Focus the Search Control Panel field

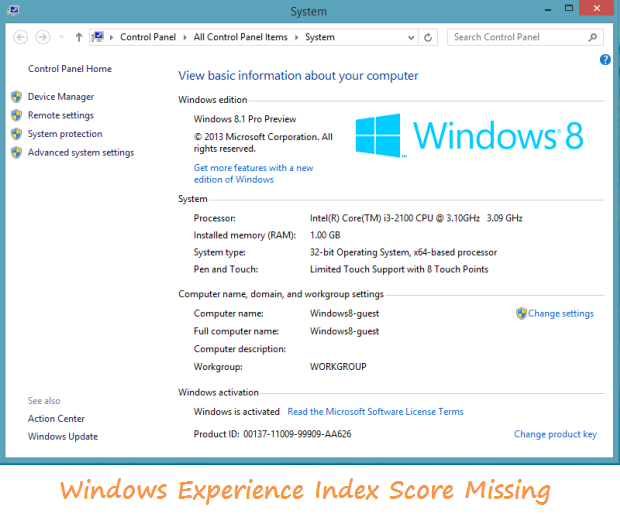[x=525, y=38]
